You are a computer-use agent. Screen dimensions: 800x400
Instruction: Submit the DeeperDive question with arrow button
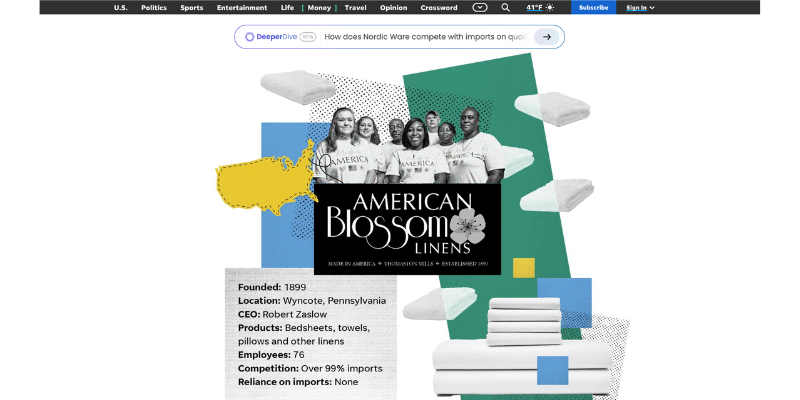pos(546,37)
